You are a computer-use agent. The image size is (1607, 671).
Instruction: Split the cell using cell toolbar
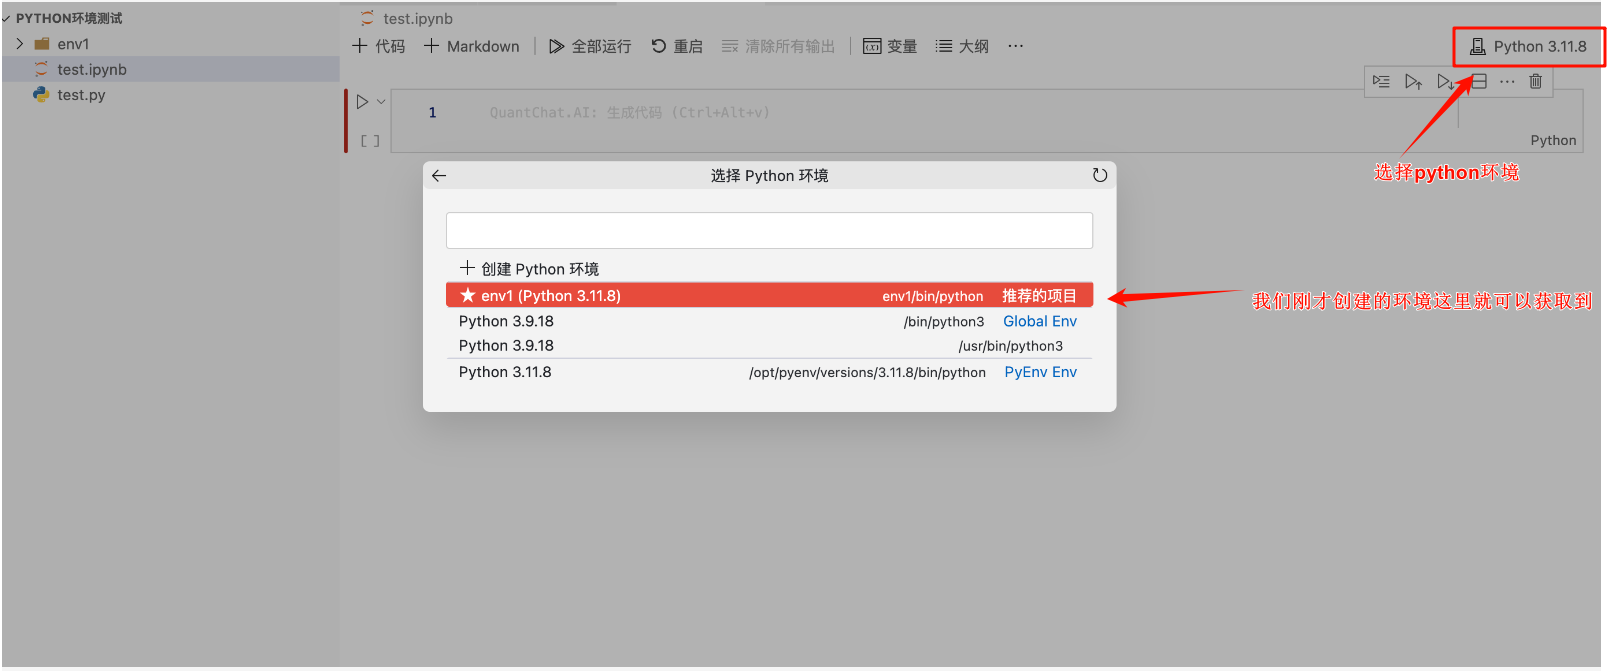pyautogui.click(x=1479, y=82)
